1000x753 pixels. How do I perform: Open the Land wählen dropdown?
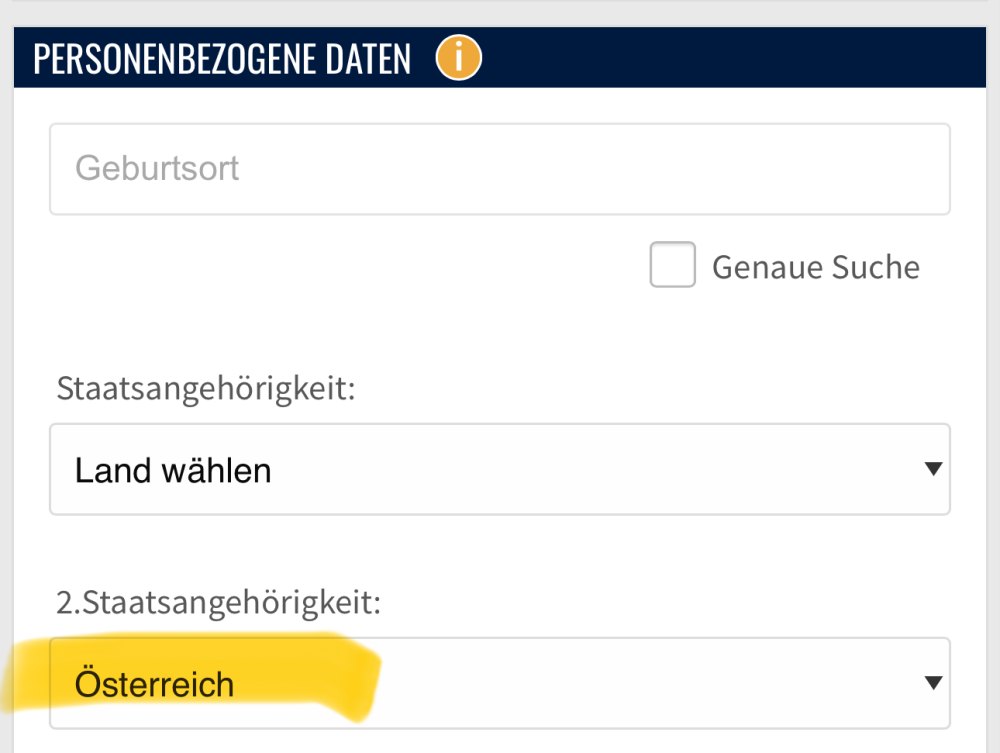[x=499, y=469]
